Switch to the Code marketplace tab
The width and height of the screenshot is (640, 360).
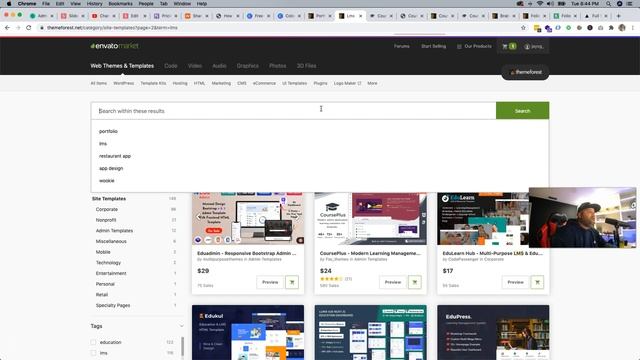click(171, 66)
